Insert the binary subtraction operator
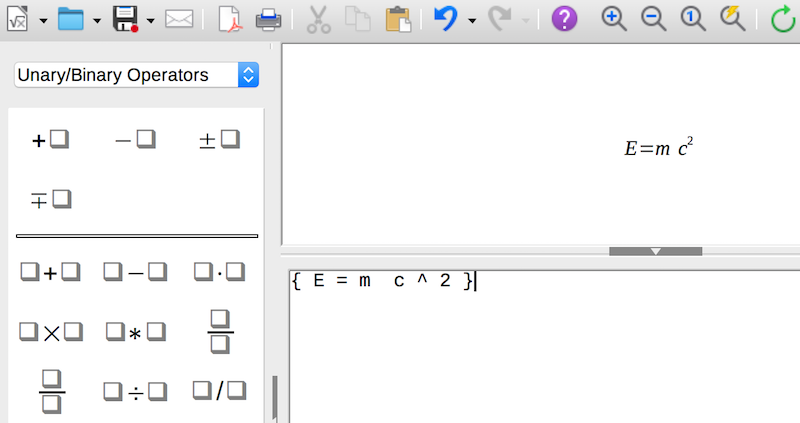 (135, 272)
